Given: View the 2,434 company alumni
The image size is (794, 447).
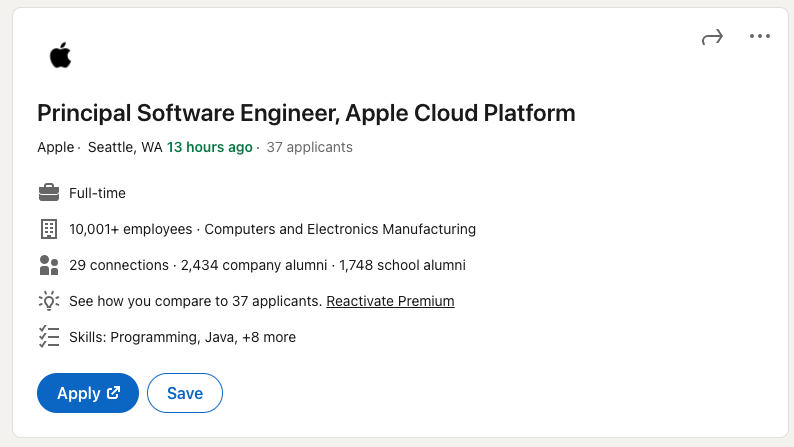Looking at the screenshot, I should coord(254,265).
